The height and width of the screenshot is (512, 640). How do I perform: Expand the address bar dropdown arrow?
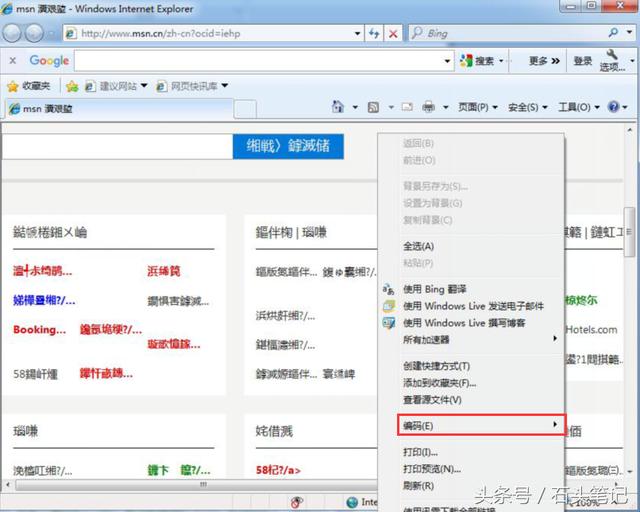point(357,33)
